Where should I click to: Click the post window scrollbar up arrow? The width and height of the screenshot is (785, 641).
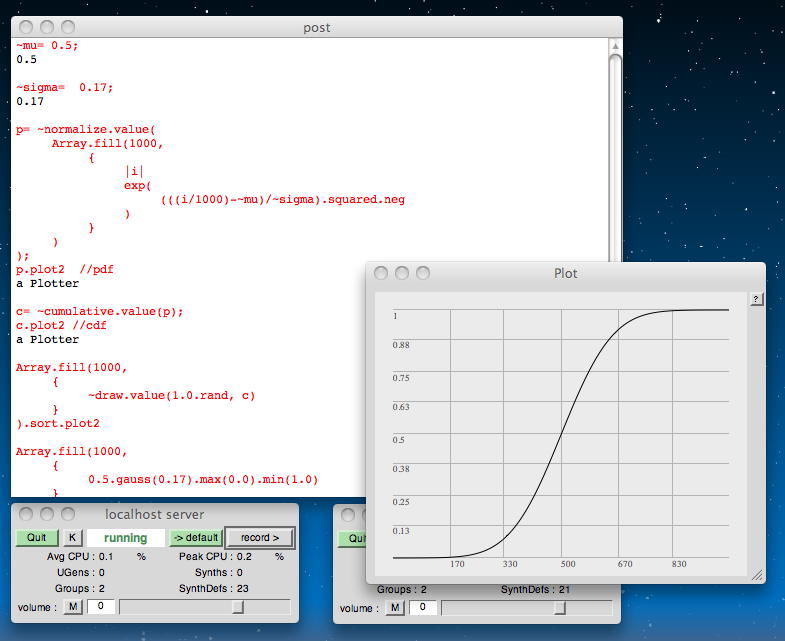tap(615, 45)
